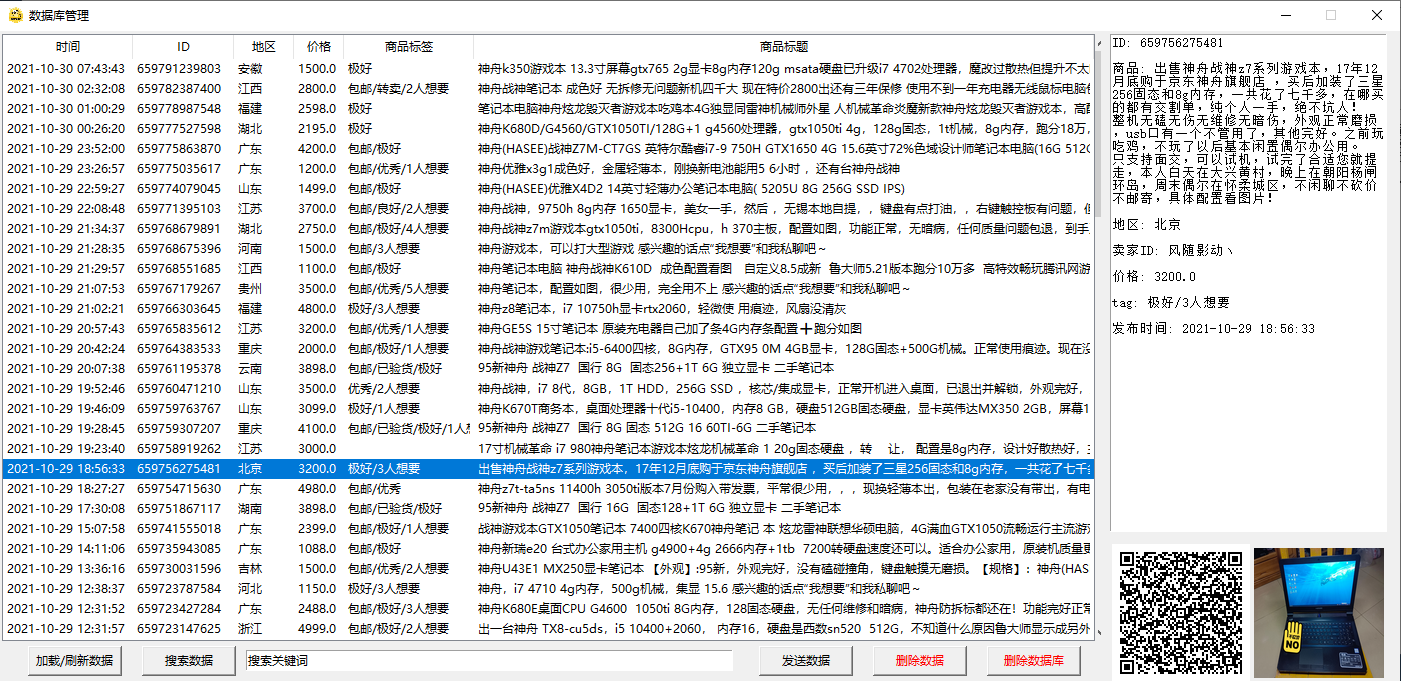Click the 价格 column header

[x=319, y=47]
